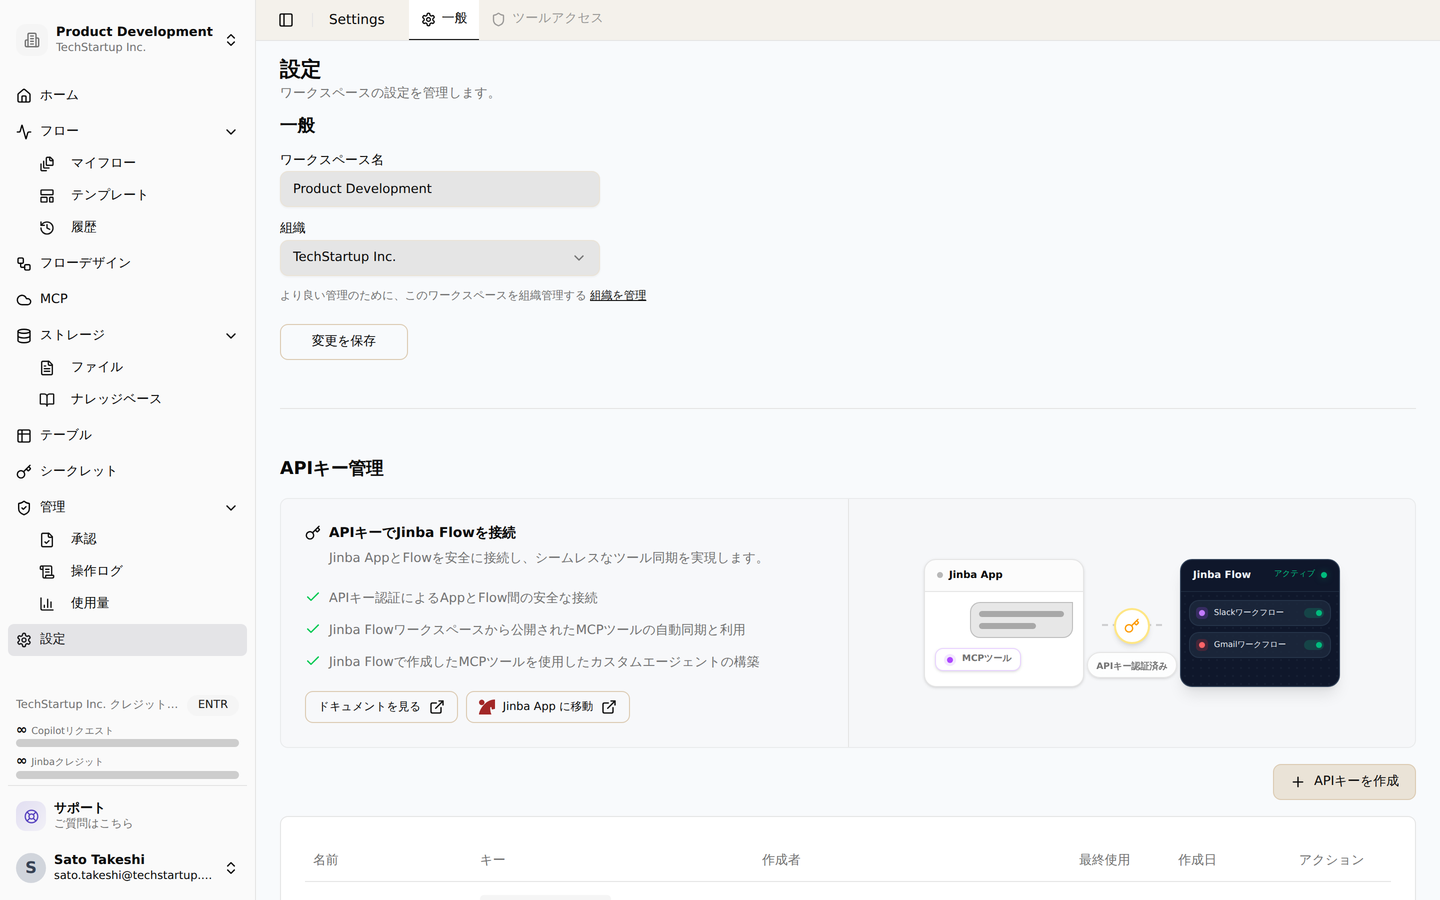The height and width of the screenshot is (900, 1440).
Task: Switch to the ツールアクセス tab
Action: tap(547, 19)
